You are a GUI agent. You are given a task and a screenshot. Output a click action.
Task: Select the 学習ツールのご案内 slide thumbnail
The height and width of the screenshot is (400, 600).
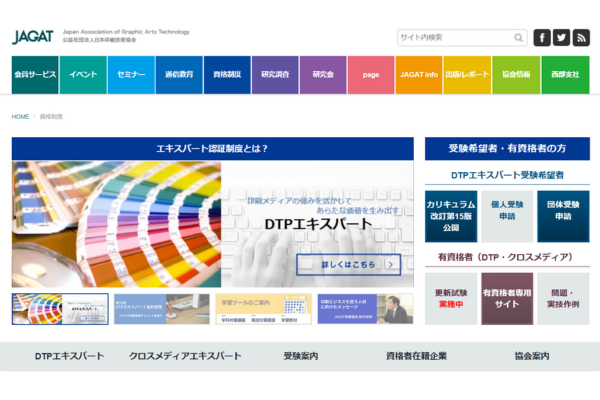pyautogui.click(x=264, y=309)
